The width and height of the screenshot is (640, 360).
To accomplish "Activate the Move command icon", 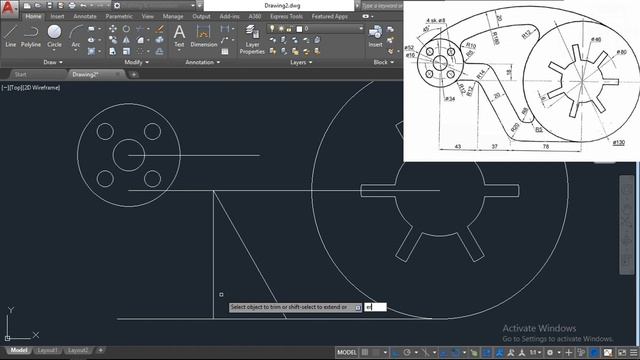I will pos(113,29).
